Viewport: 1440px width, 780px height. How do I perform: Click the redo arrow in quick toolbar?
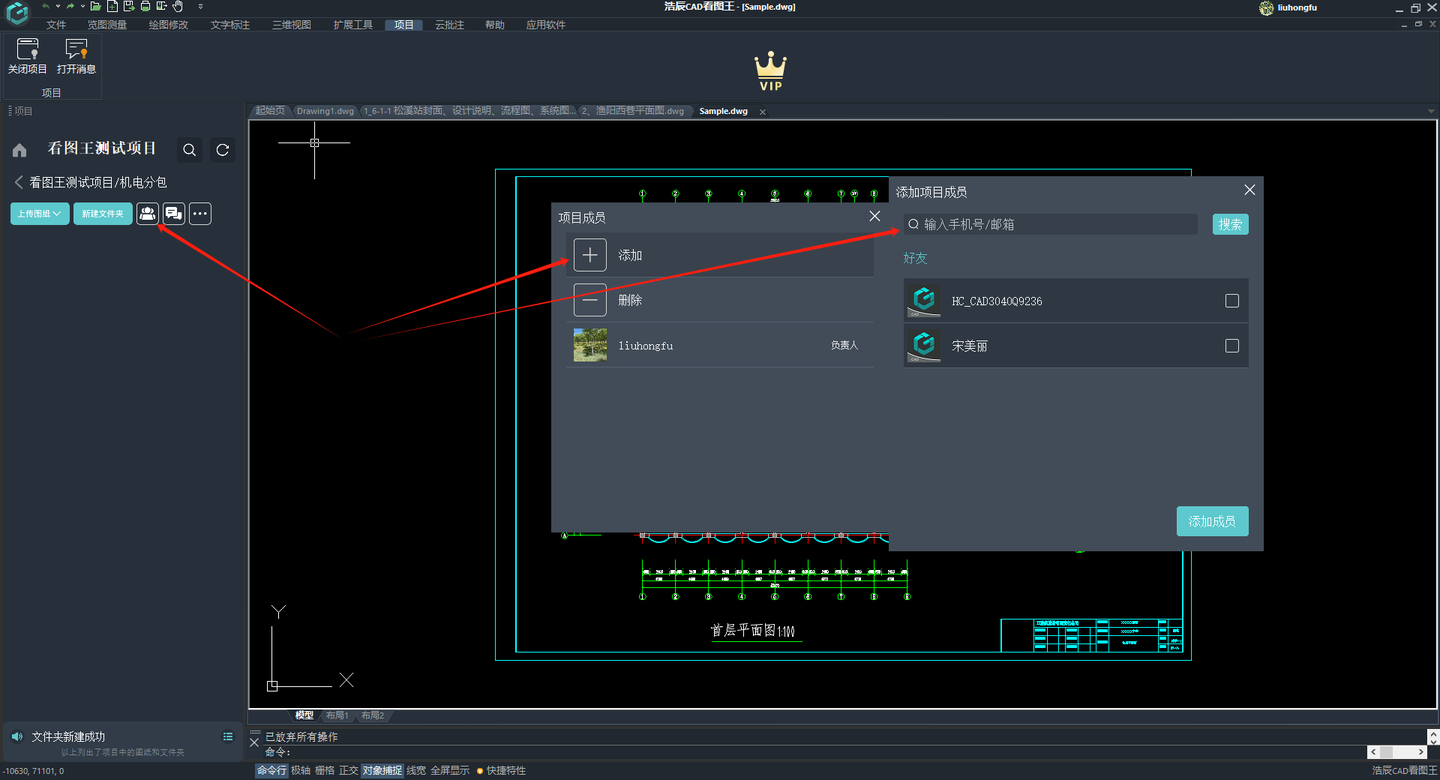click(x=70, y=6)
